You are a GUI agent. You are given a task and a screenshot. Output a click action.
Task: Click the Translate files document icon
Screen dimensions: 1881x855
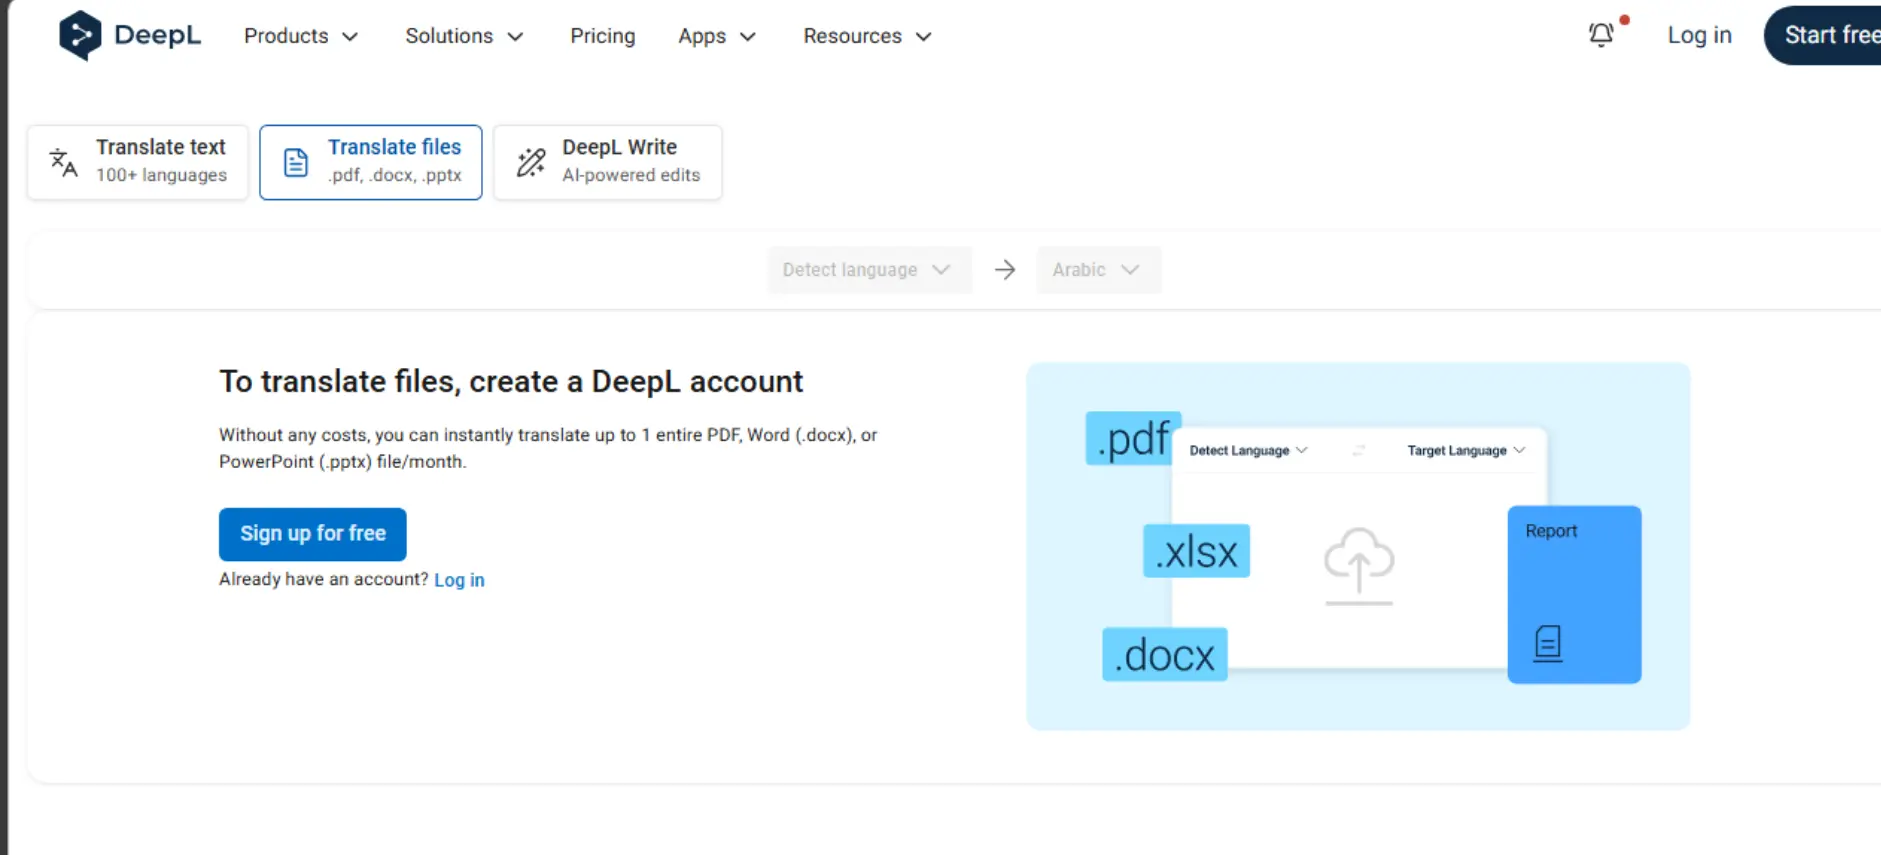pos(296,162)
